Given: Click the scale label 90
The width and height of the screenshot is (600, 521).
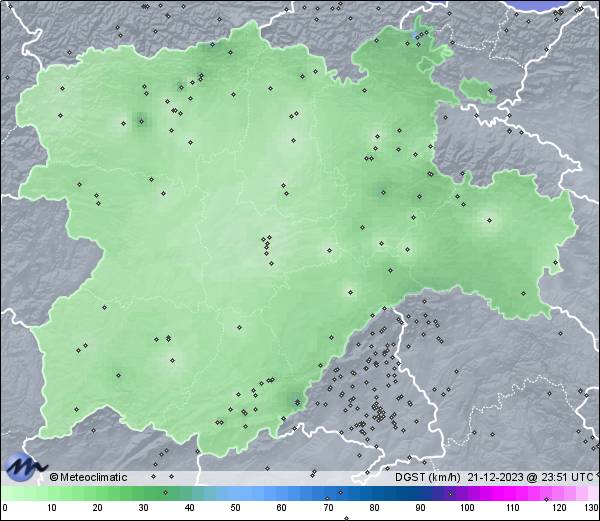Looking at the screenshot, I should tap(420, 508).
